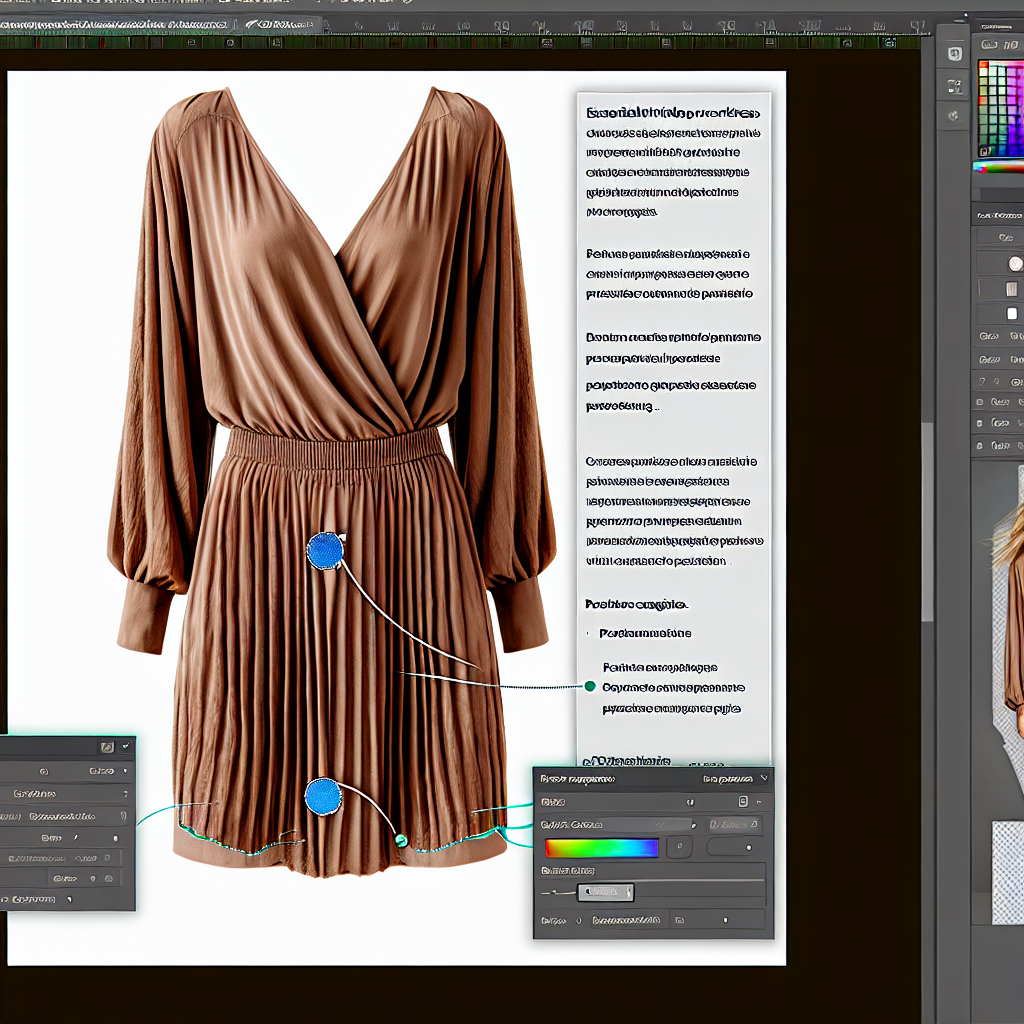Click the document icon in the color panel's first row
Viewport: 1024px width, 1024px height.
tap(742, 801)
